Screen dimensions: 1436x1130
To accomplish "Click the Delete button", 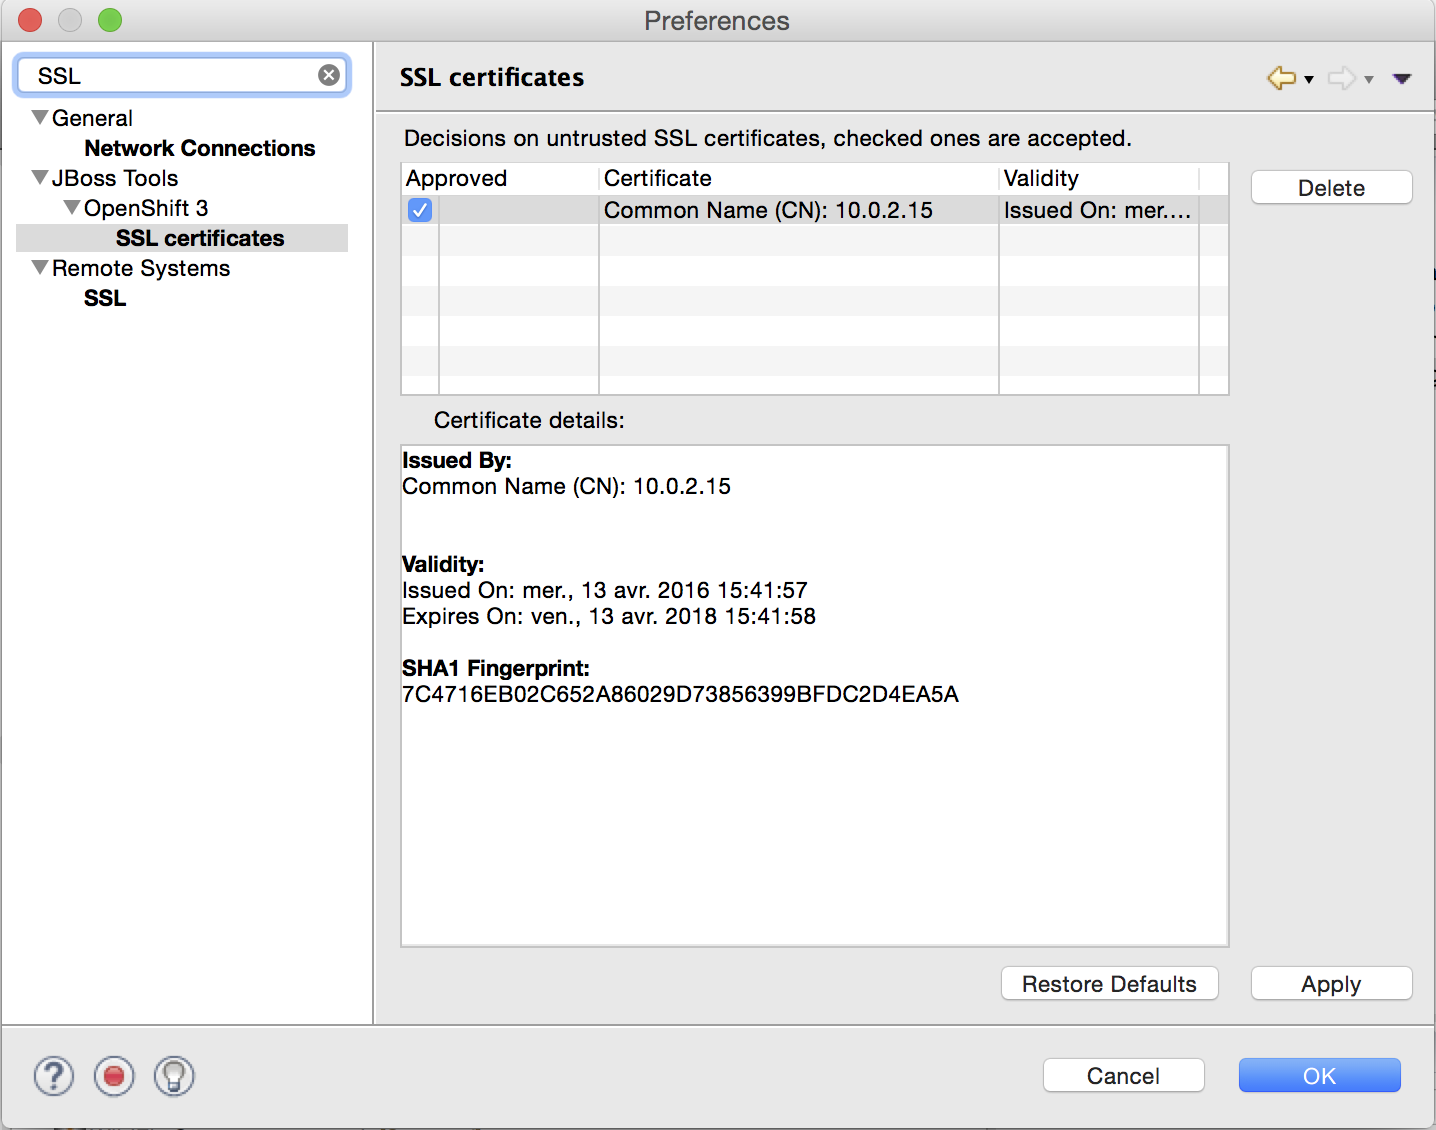I will click(1331, 188).
